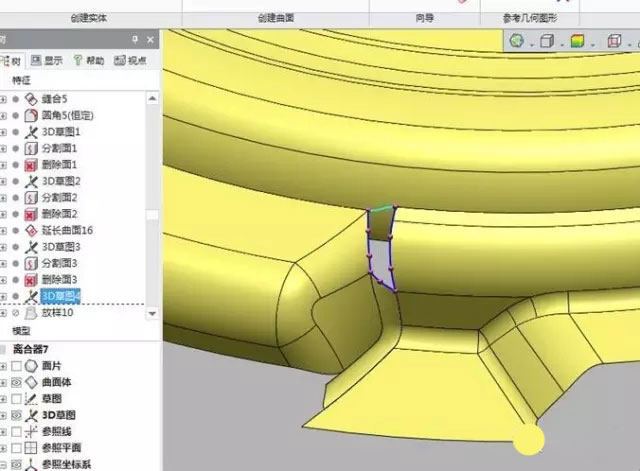Click the pin icon on tree panel
This screenshot has height=471, width=640.
[x=135, y=39]
